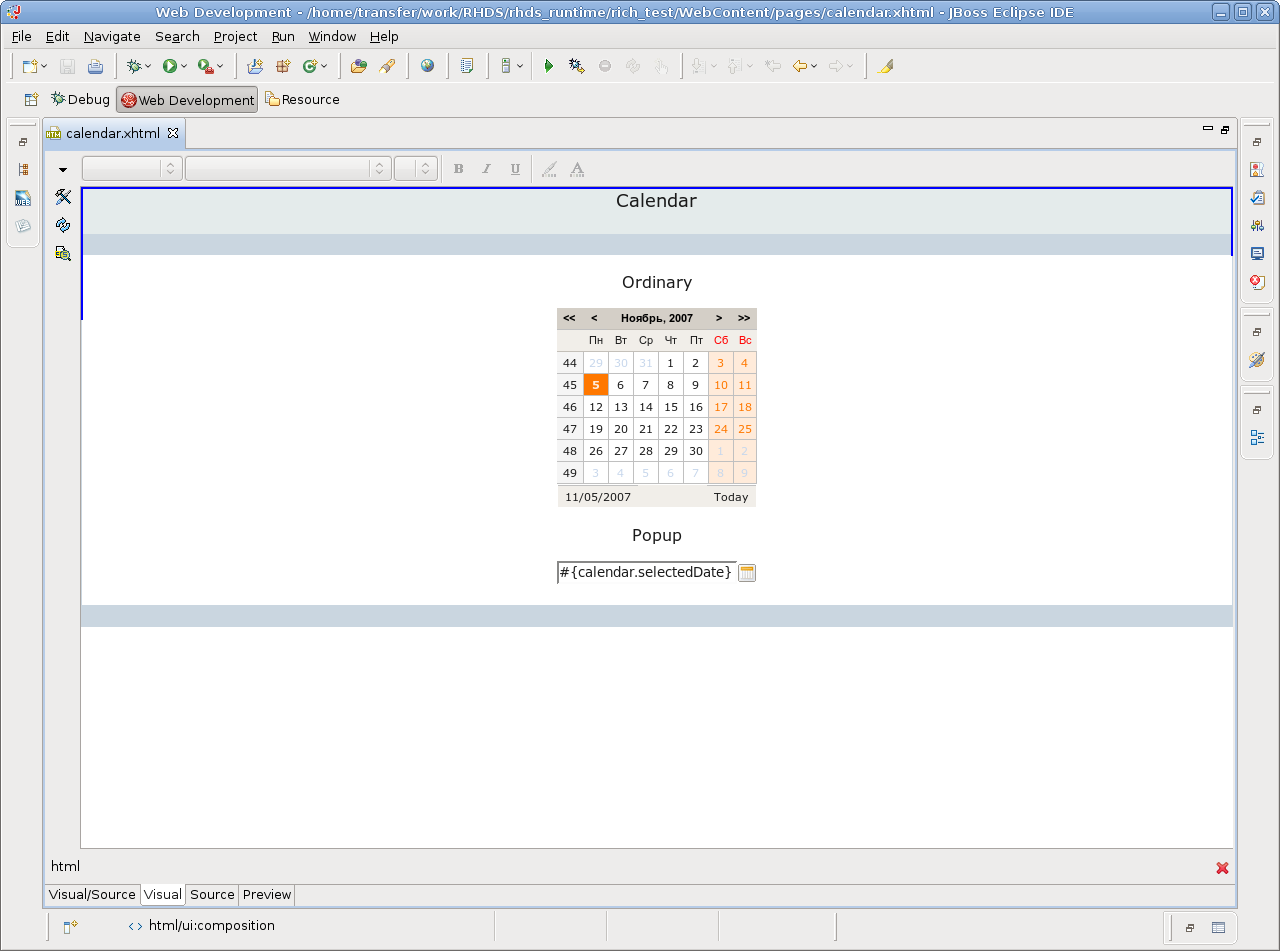Open the Problems error view icon

click(1257, 282)
